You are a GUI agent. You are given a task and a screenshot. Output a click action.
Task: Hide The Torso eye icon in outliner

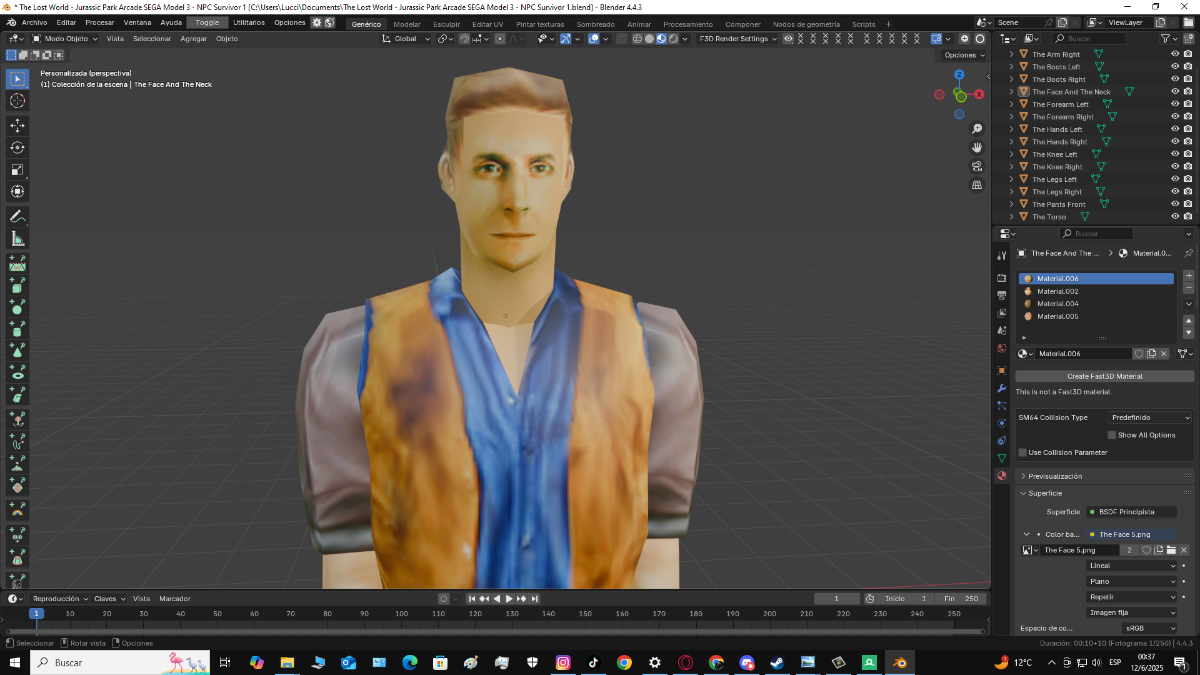(x=1175, y=217)
